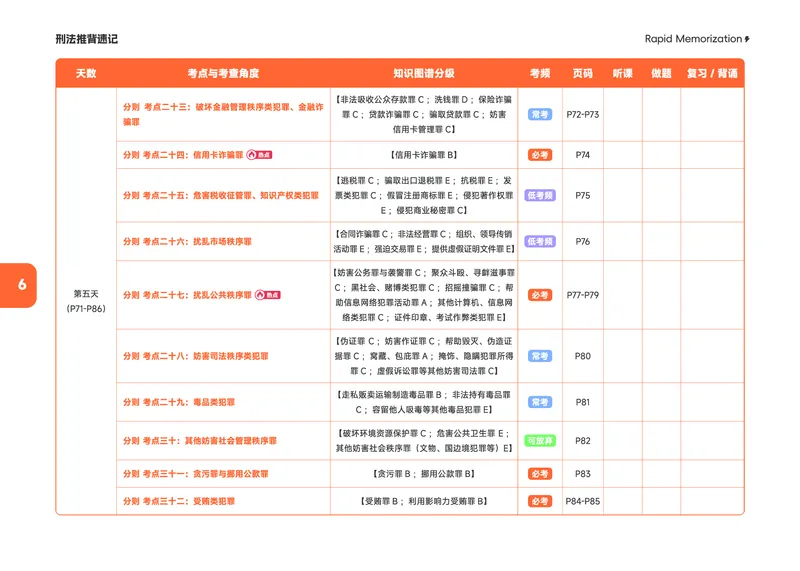
Task: Click the 天数 column header
Action: coord(86,73)
